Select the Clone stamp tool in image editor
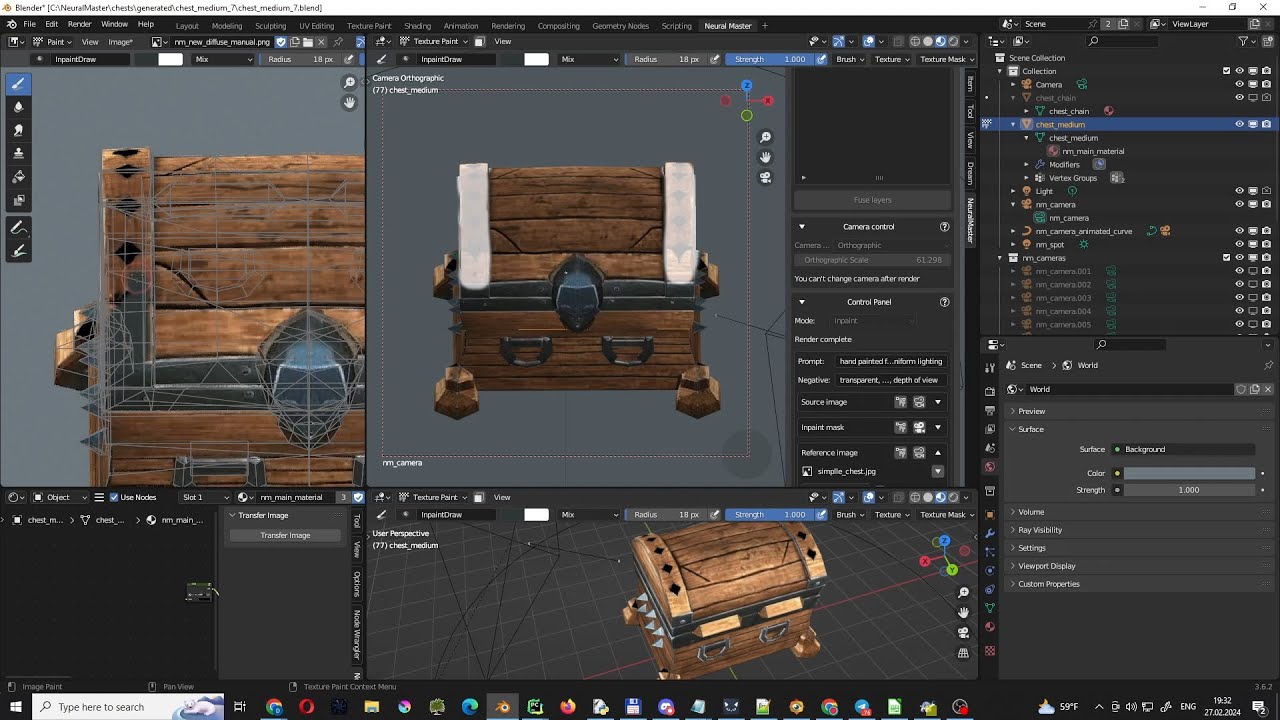The height and width of the screenshot is (720, 1280). (x=18, y=153)
